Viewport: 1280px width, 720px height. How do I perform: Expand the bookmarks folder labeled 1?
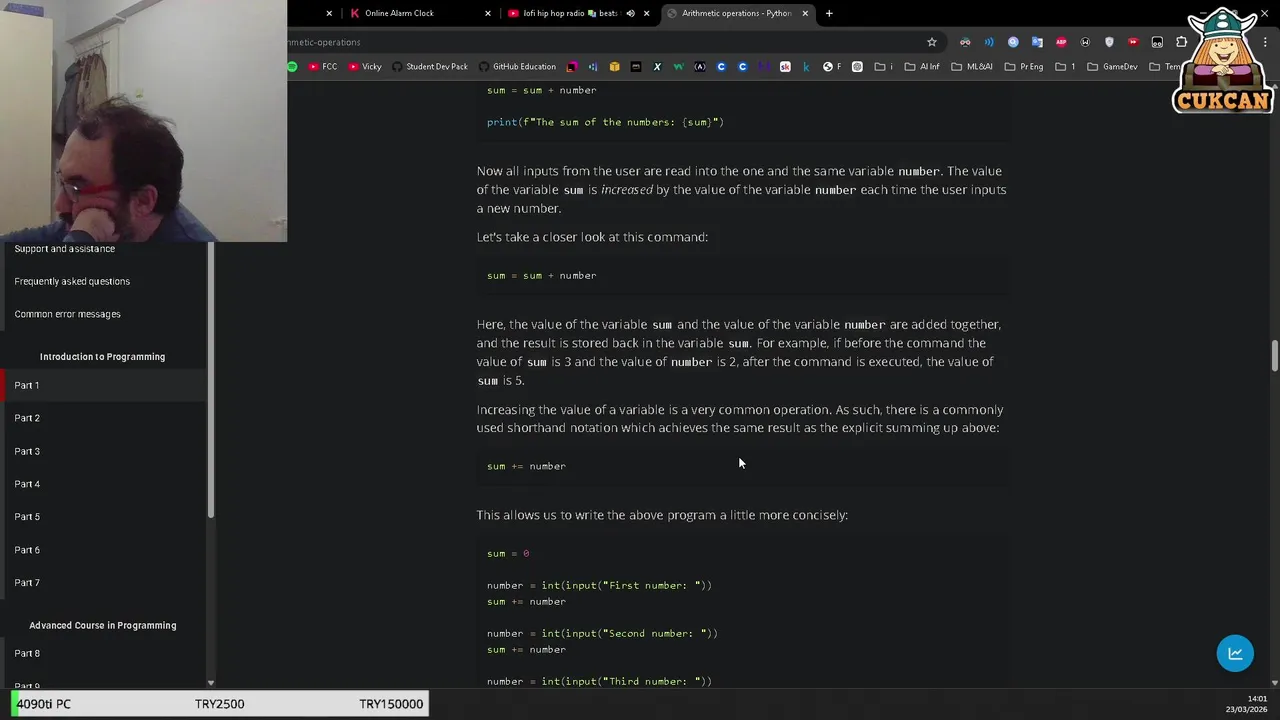point(1065,67)
